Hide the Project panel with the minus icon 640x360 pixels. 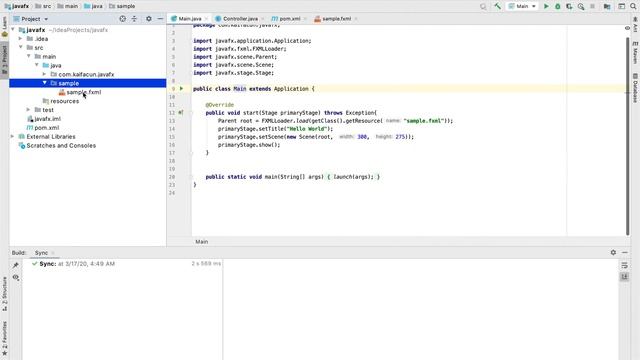tap(160, 19)
